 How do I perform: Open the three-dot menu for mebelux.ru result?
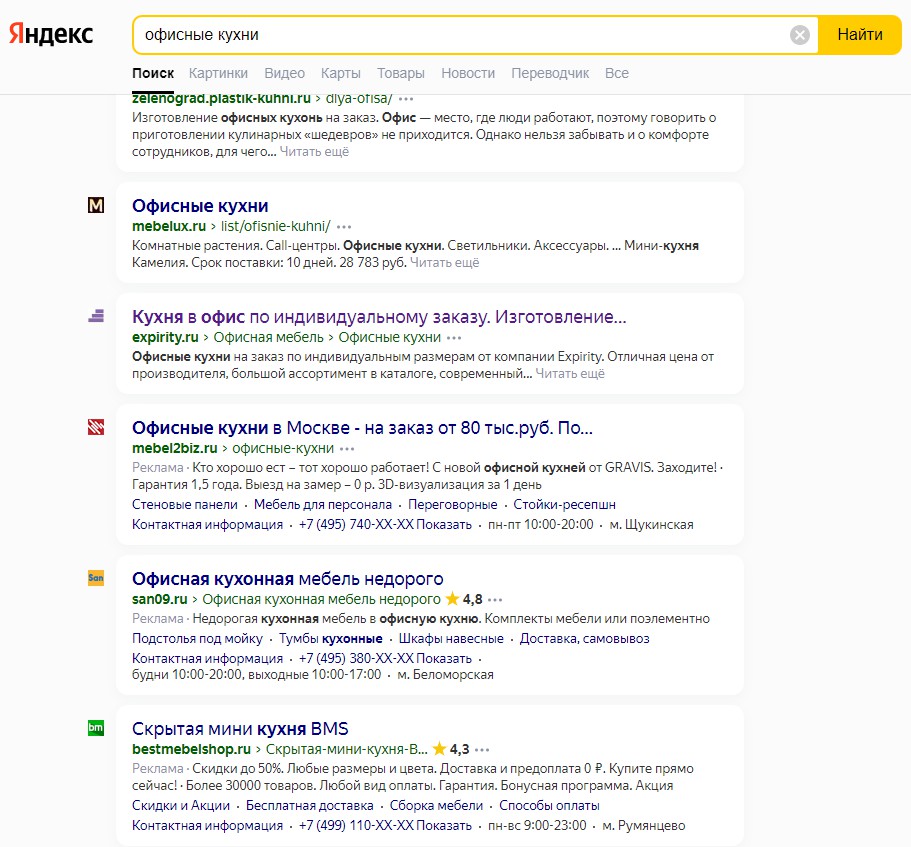click(344, 227)
